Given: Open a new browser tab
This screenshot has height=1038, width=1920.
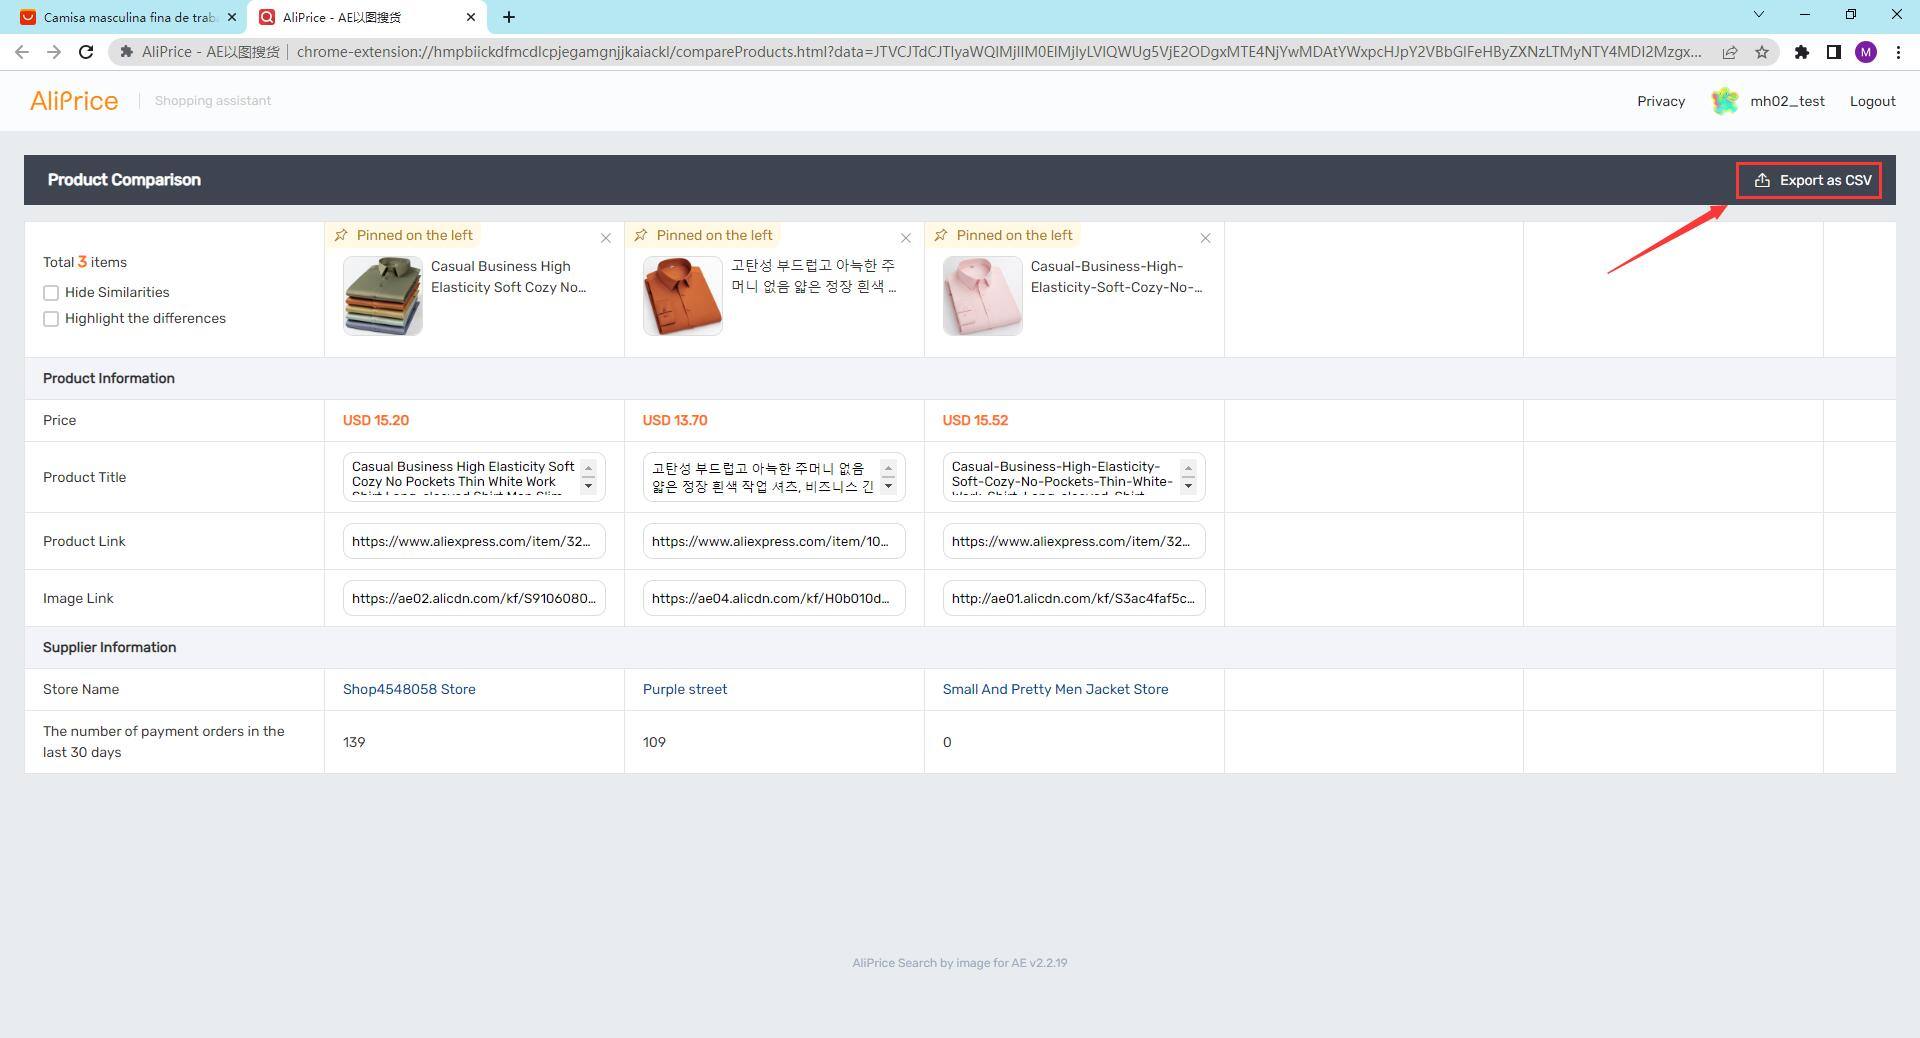Looking at the screenshot, I should pyautogui.click(x=509, y=17).
